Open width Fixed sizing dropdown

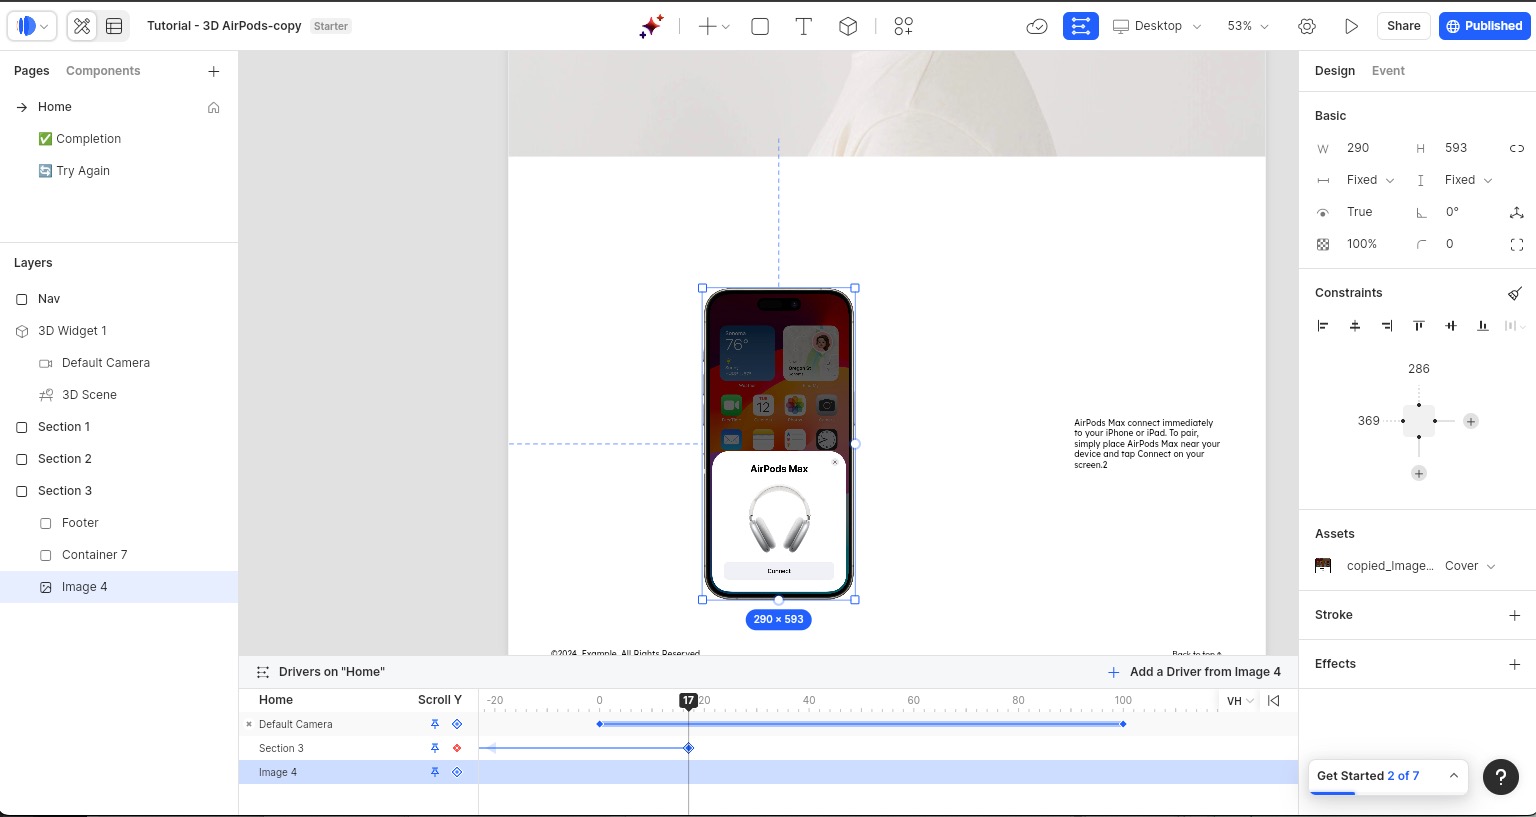(1370, 180)
